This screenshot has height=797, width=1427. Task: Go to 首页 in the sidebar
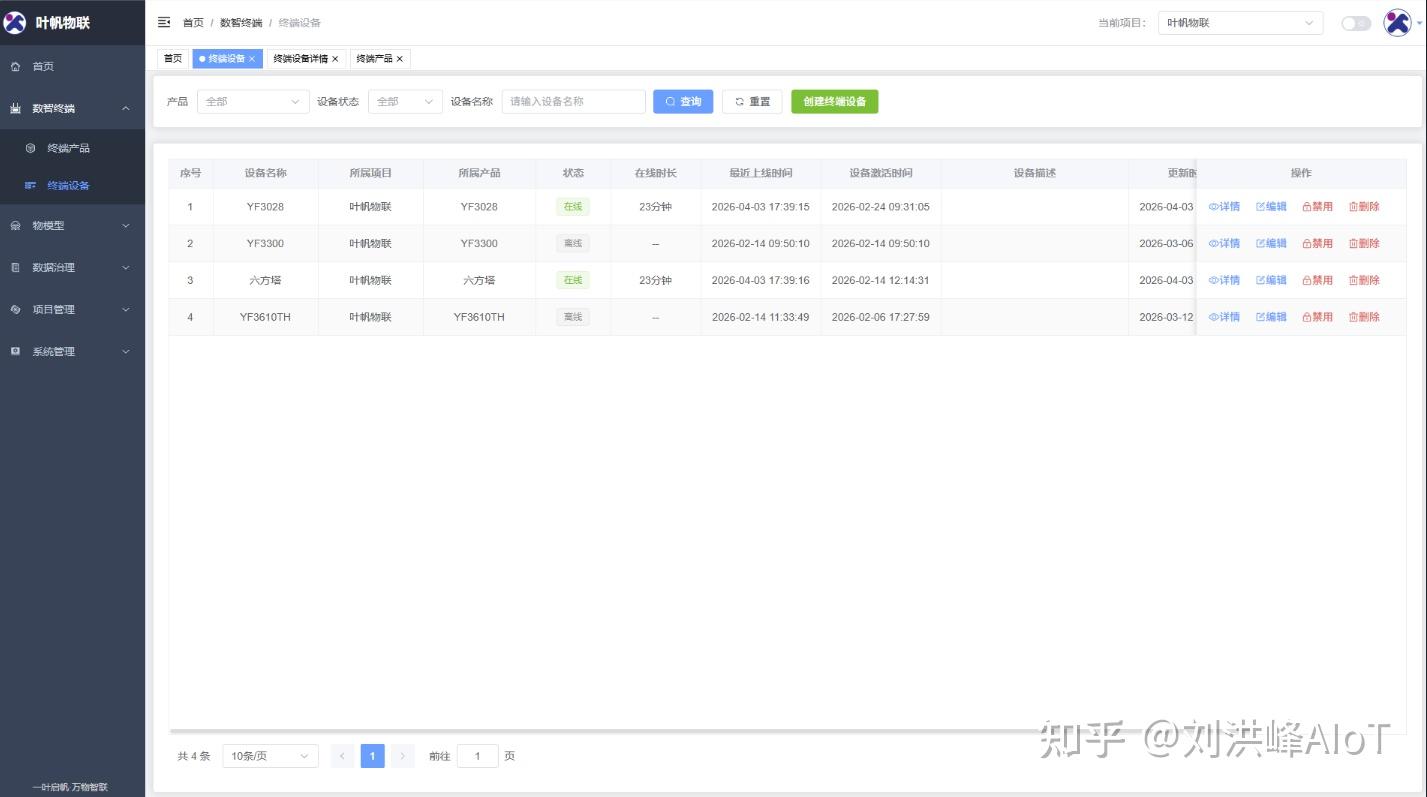click(72, 66)
